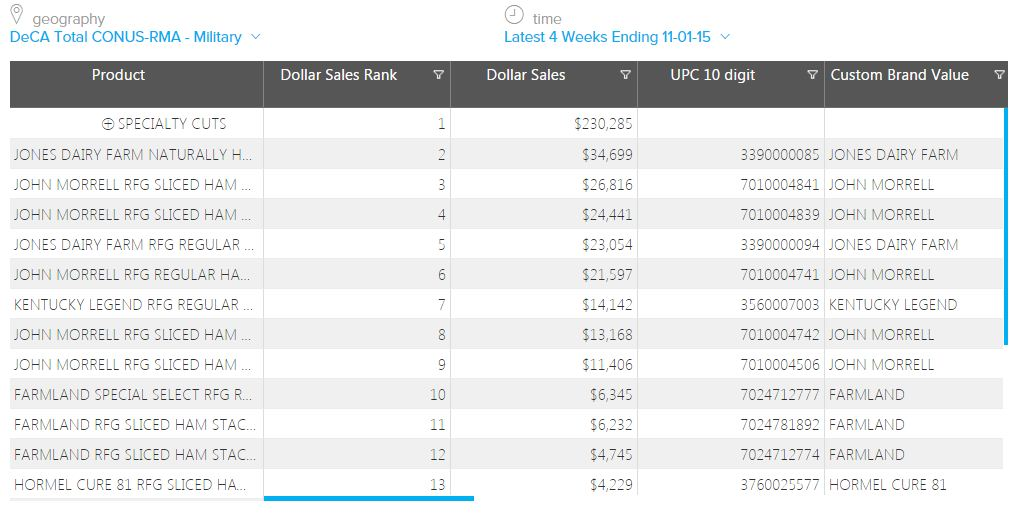This screenshot has width=1009, height=521.
Task: Click the $230,285 Dollar Sales cell
Action: click(603, 124)
